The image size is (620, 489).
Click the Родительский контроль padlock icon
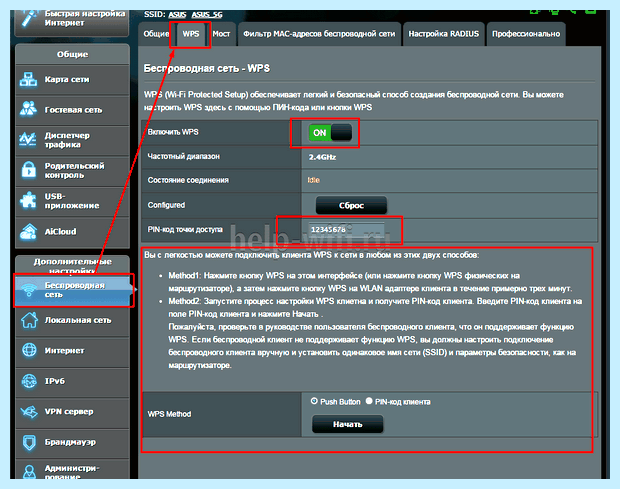tap(28, 170)
